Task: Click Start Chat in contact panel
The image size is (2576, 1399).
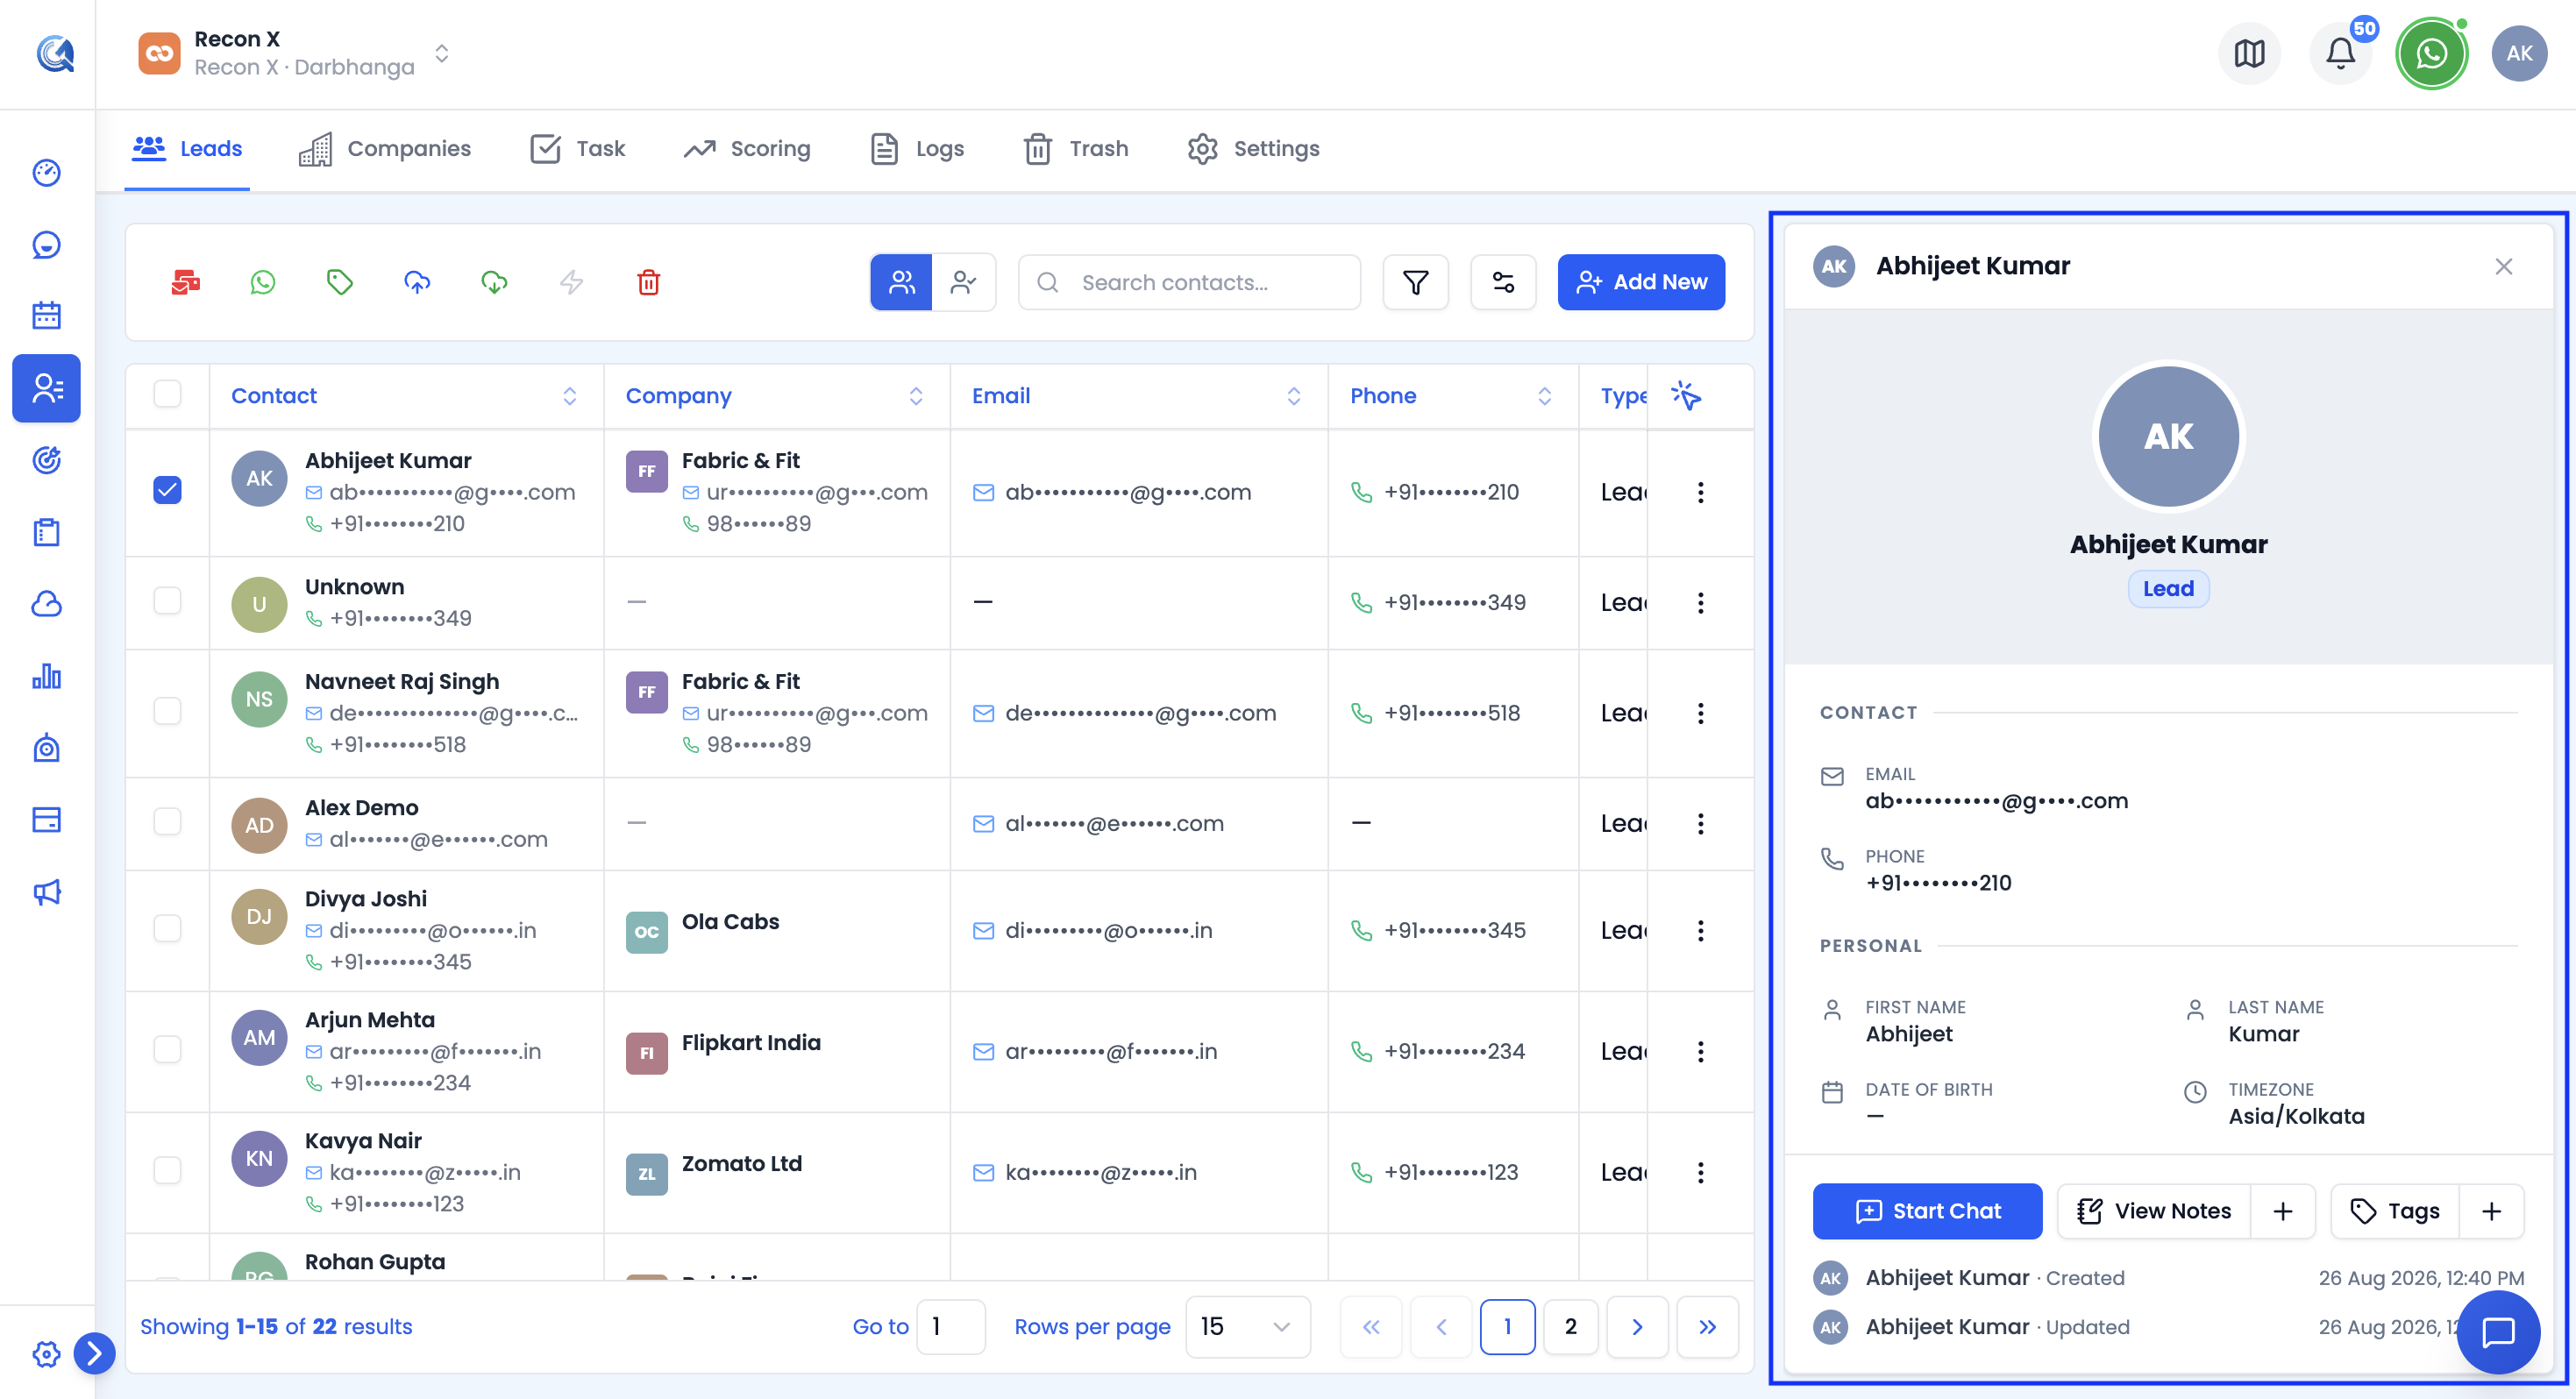Action: (x=1927, y=1211)
